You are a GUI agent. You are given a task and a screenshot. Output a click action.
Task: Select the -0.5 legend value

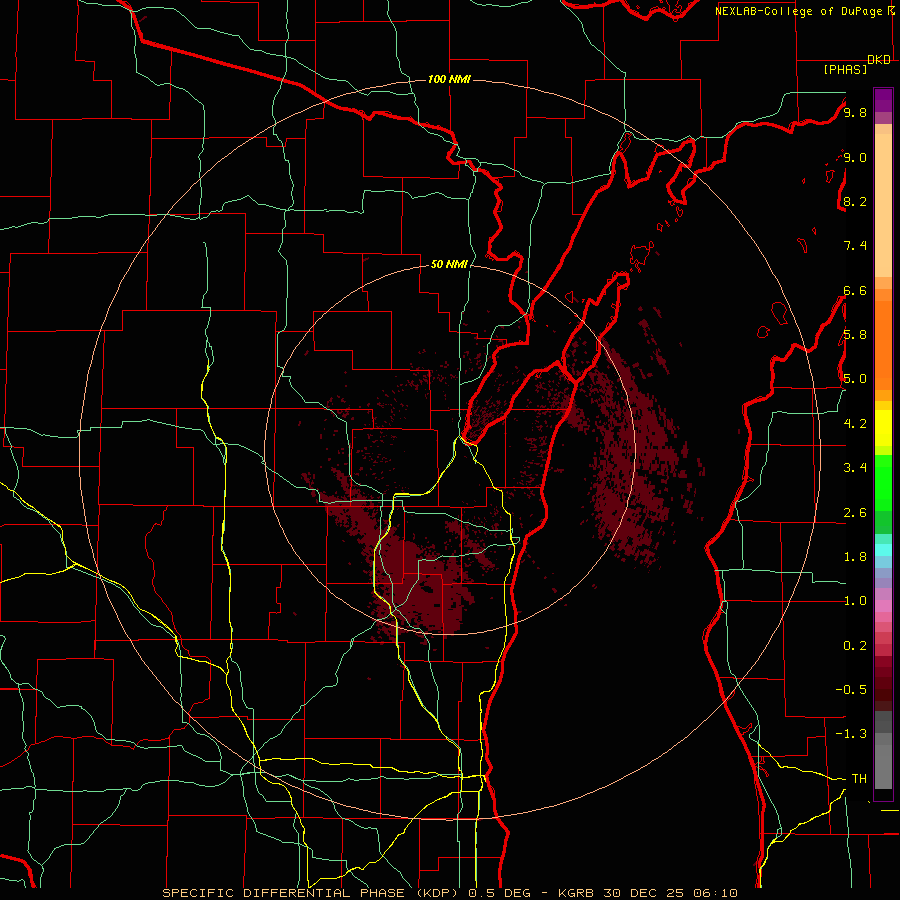pos(851,690)
